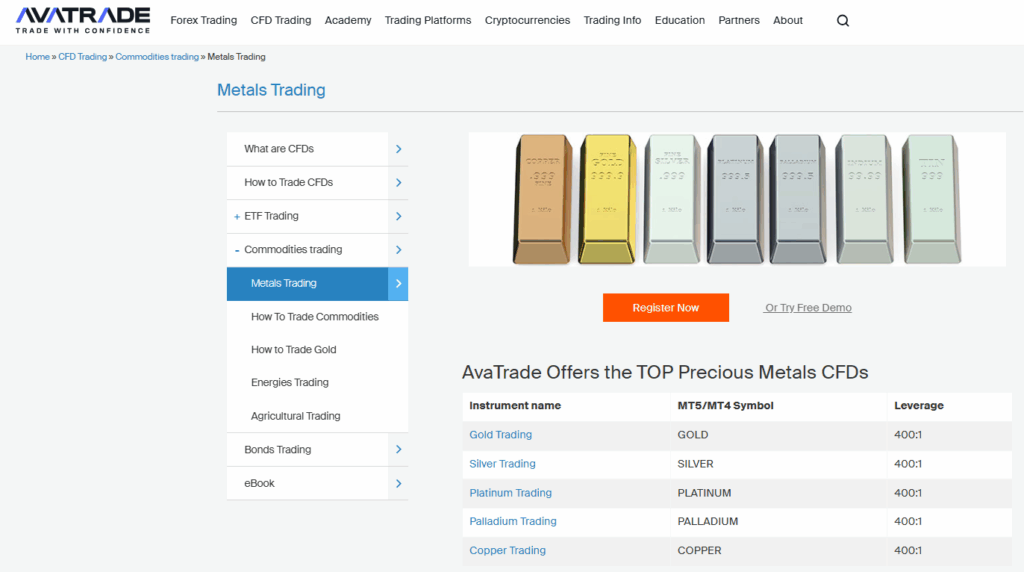Open How To Trade Commodities page

[315, 317]
